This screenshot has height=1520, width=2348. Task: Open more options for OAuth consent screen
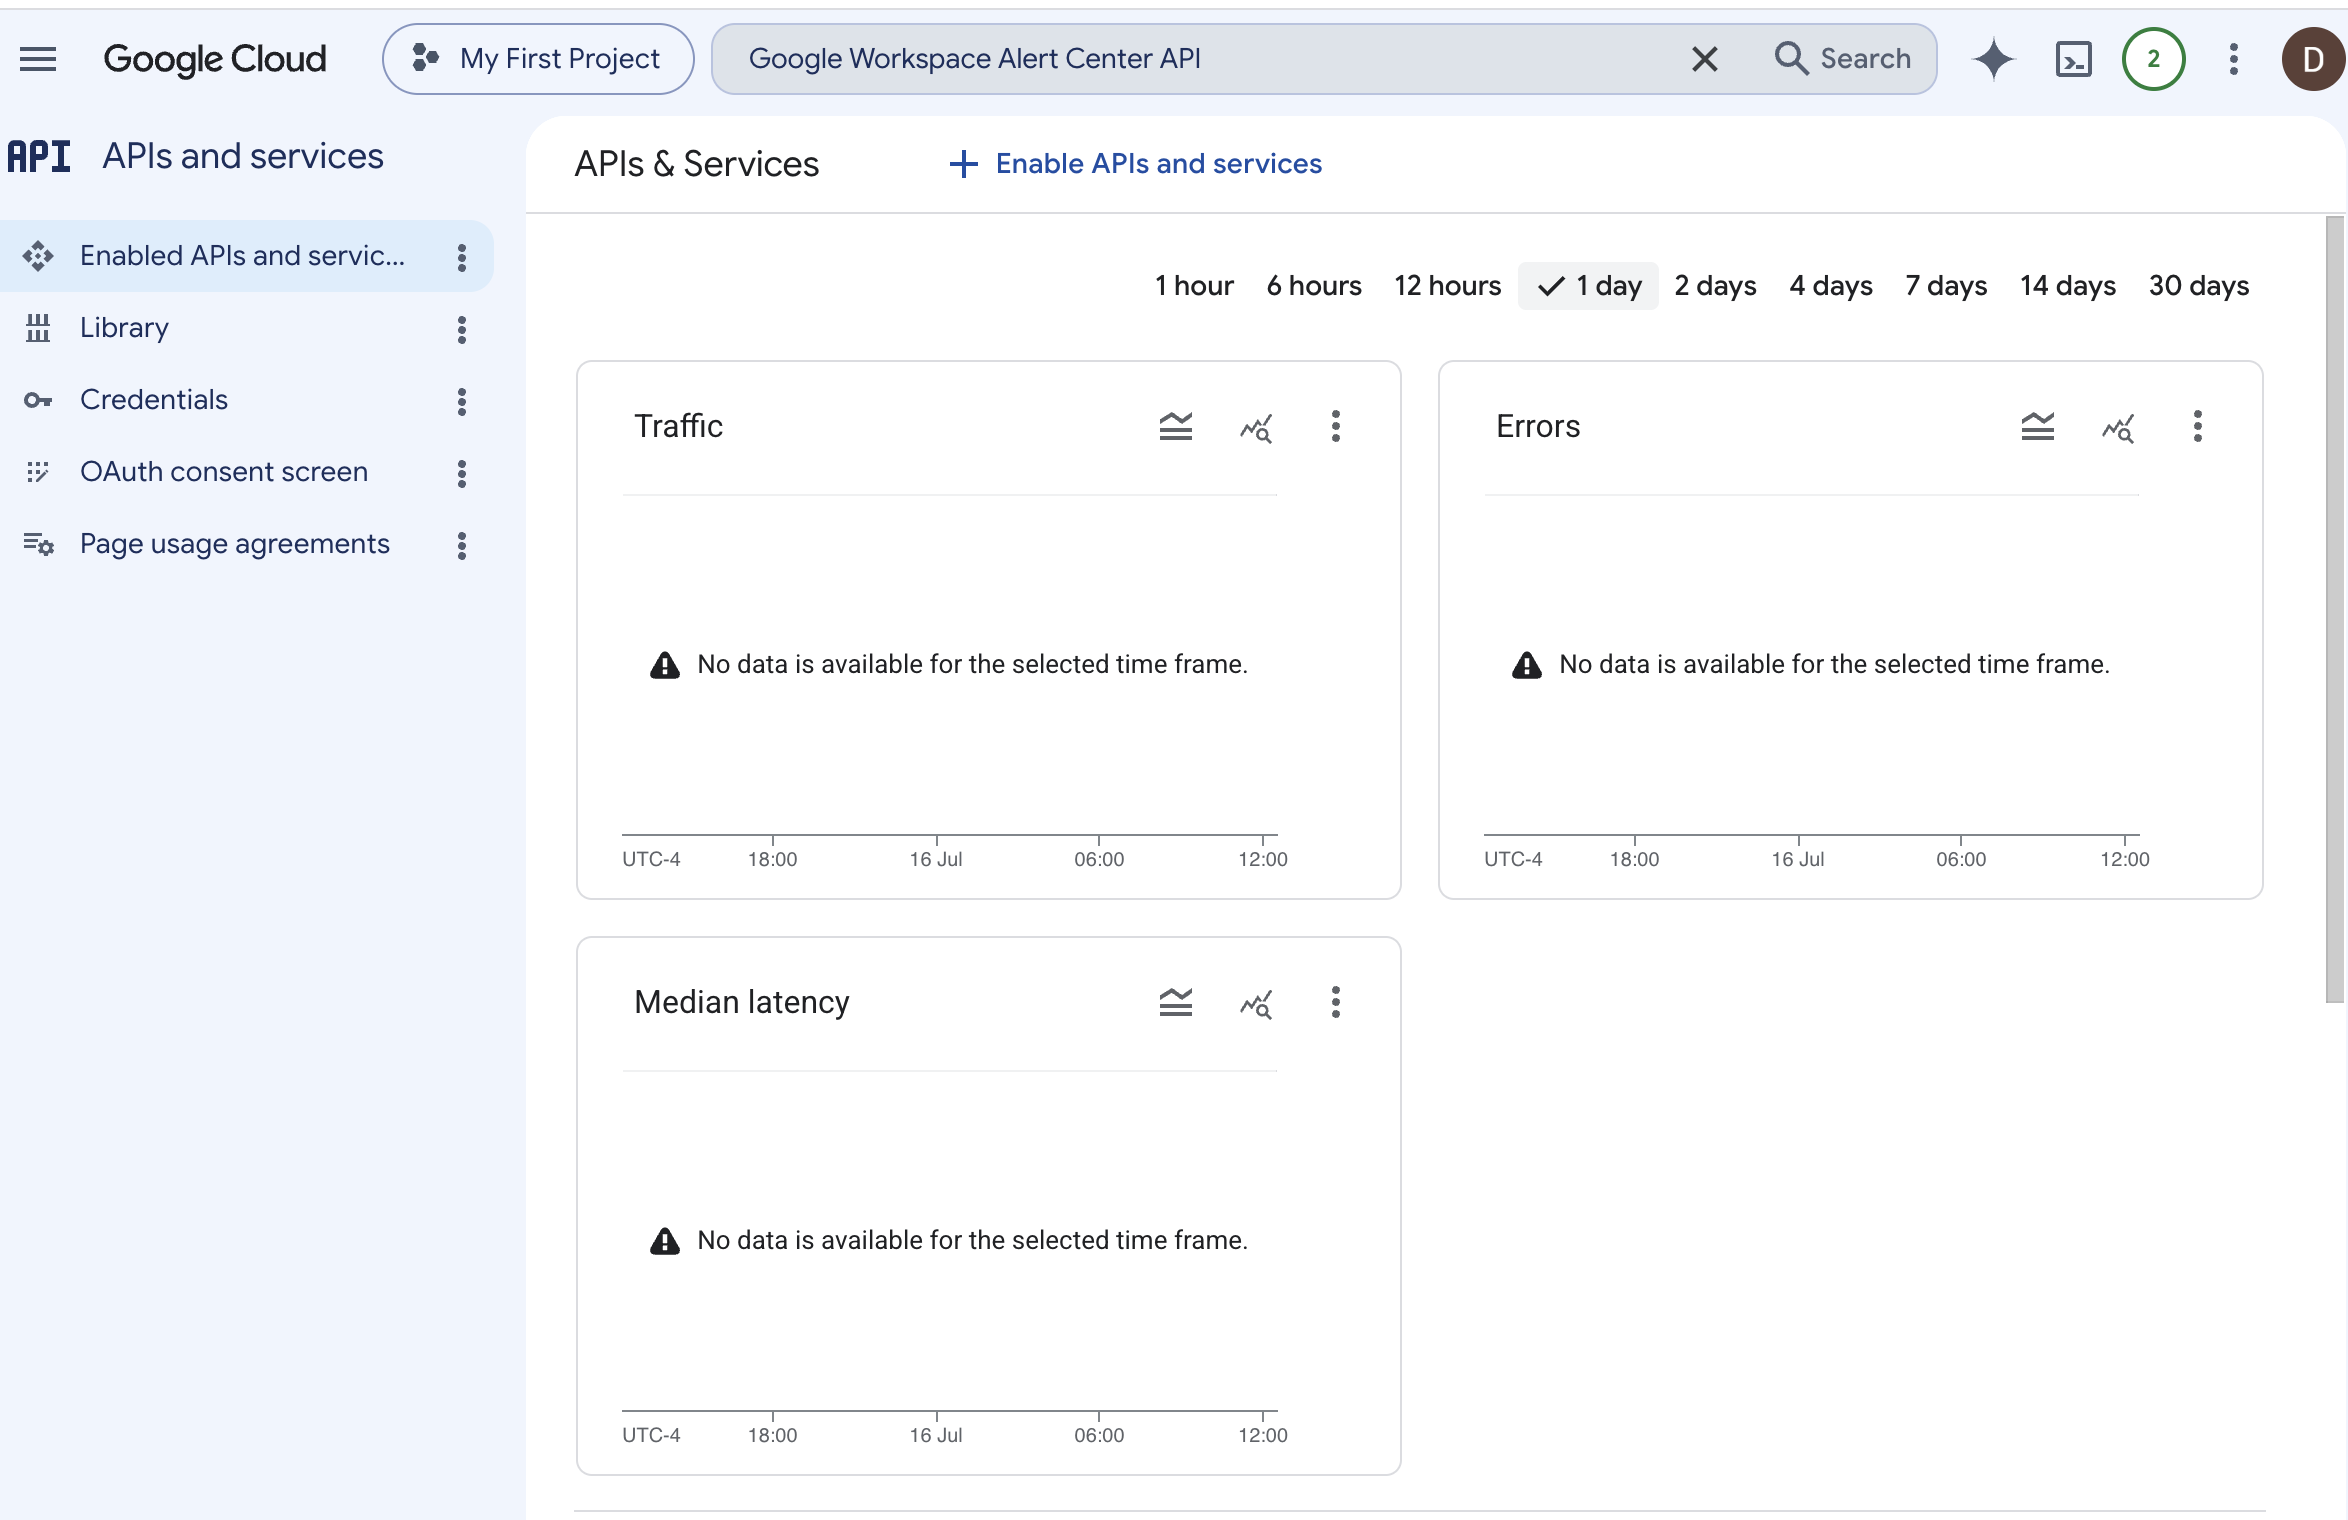(462, 473)
